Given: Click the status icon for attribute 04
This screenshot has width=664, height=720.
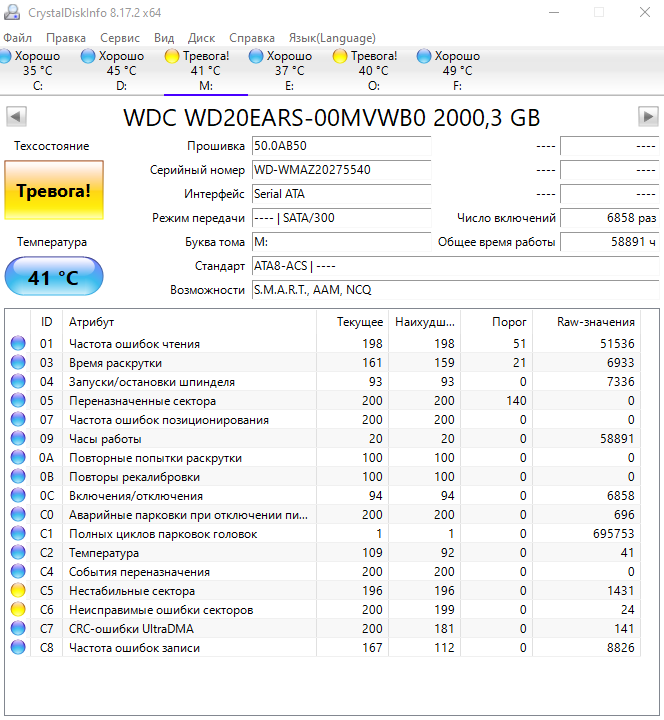Looking at the screenshot, I should (x=18, y=382).
